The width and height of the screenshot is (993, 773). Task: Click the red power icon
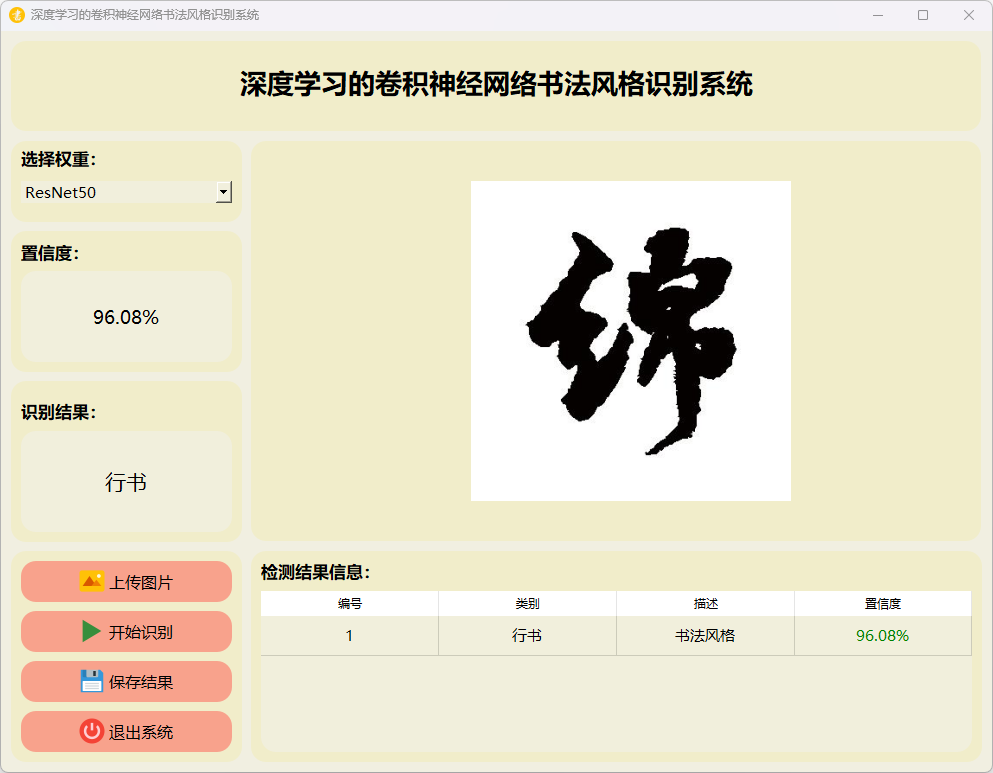pos(92,732)
